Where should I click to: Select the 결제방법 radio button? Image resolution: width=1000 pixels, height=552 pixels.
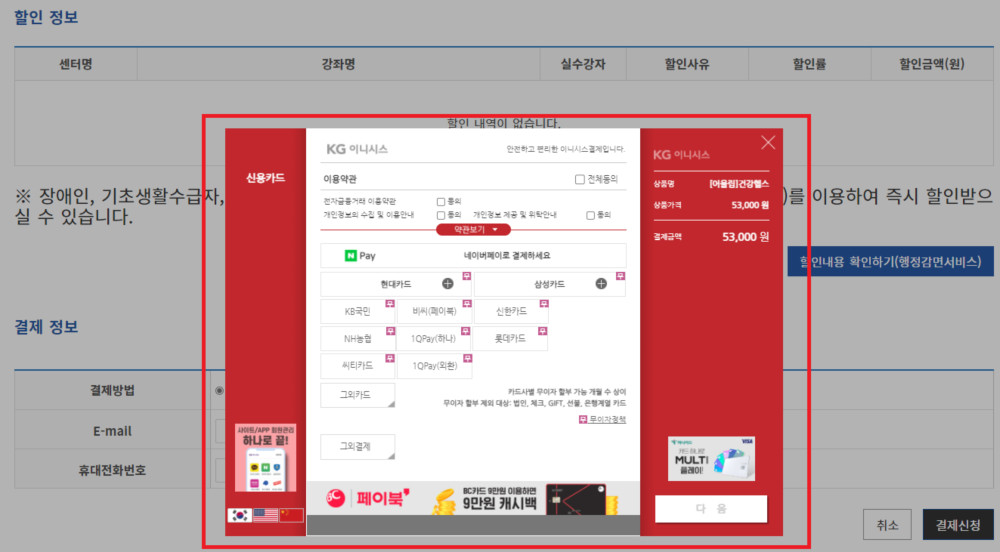(219, 391)
